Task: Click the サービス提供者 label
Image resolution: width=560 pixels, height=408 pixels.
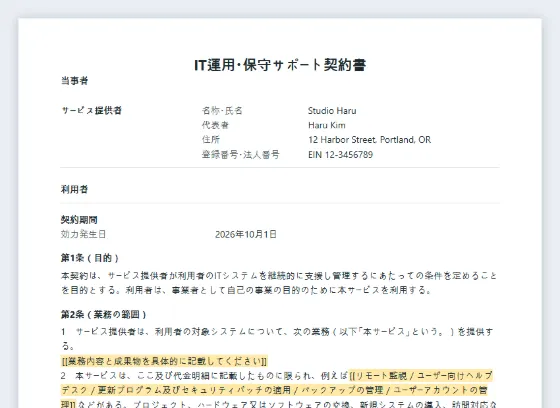Action: (91, 110)
